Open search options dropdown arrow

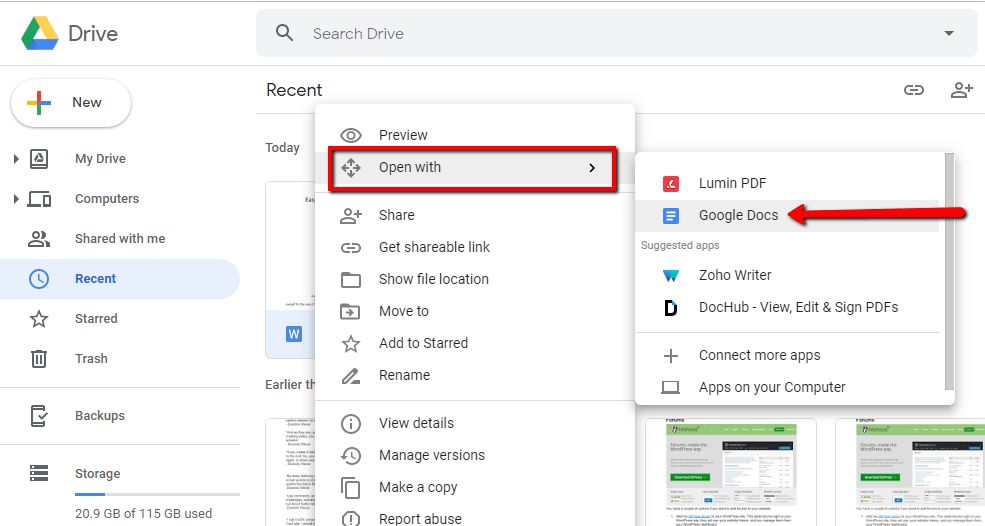(949, 33)
